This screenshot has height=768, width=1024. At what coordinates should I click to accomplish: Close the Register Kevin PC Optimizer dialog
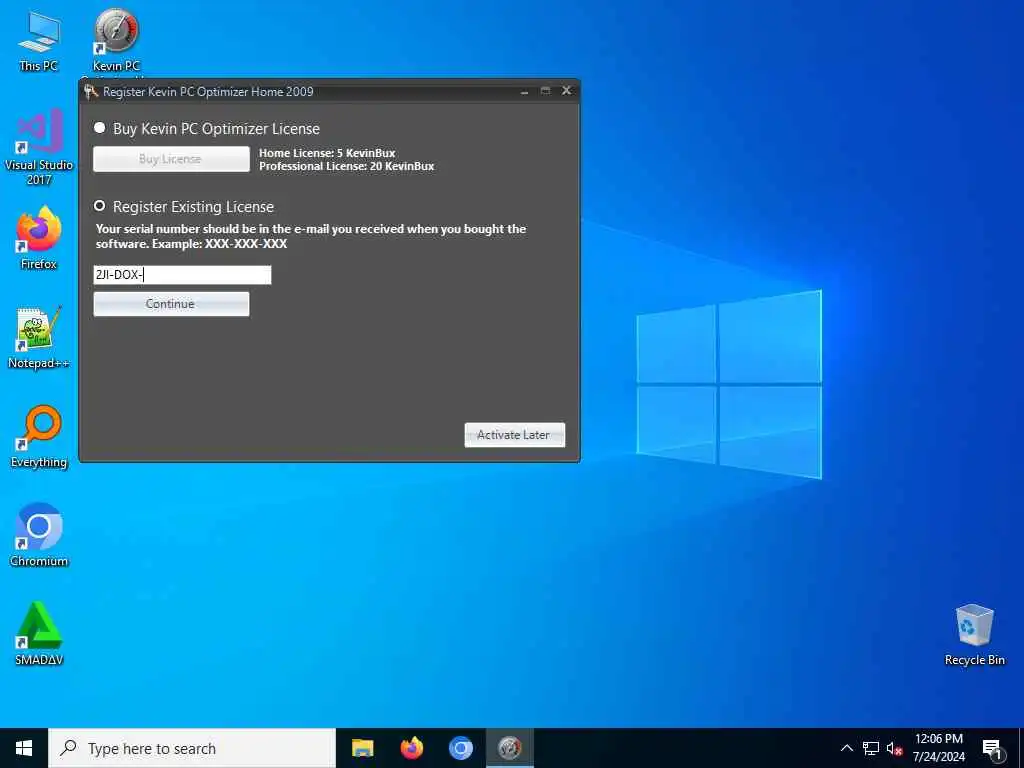pos(566,91)
